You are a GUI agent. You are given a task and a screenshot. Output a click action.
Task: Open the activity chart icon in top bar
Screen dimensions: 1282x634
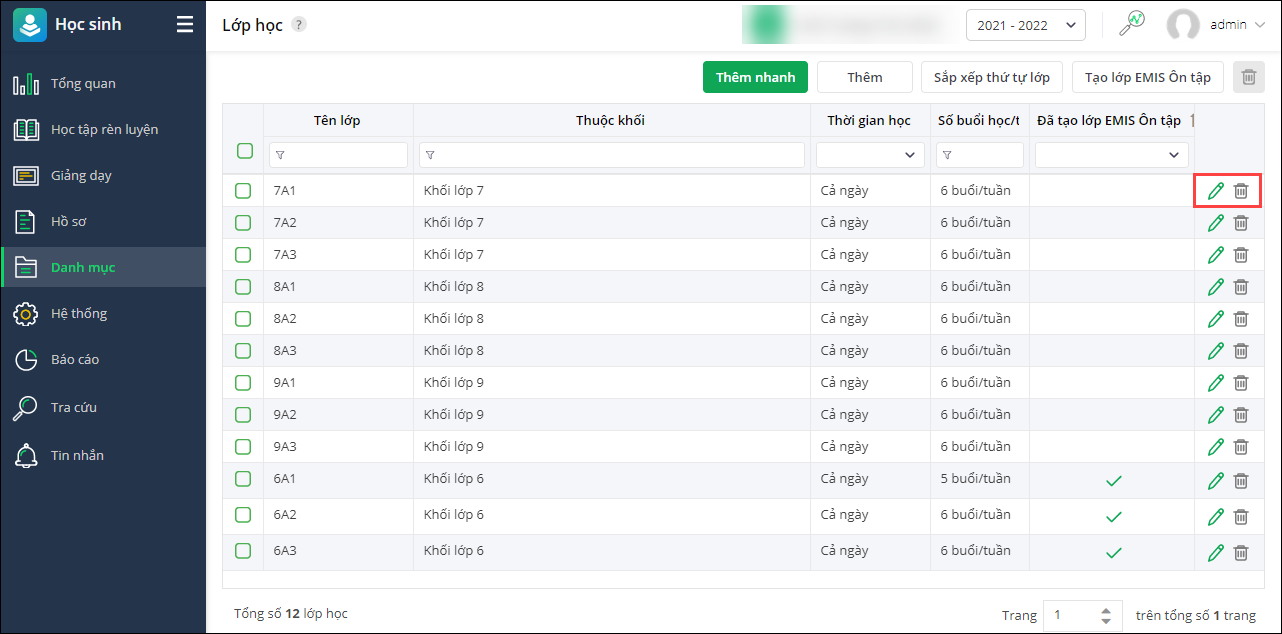(1131, 25)
